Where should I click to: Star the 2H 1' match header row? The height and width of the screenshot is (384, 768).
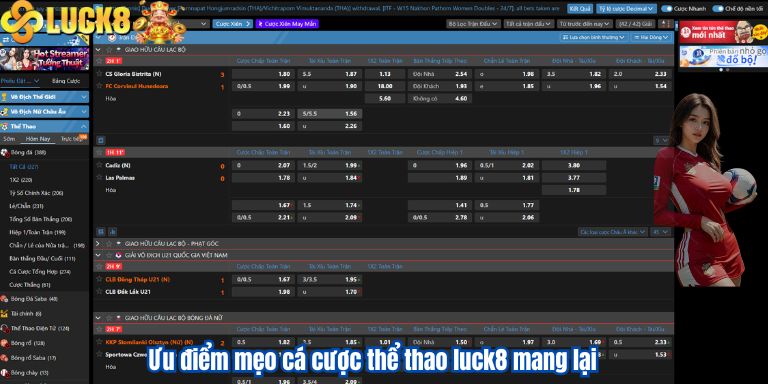tap(99, 61)
